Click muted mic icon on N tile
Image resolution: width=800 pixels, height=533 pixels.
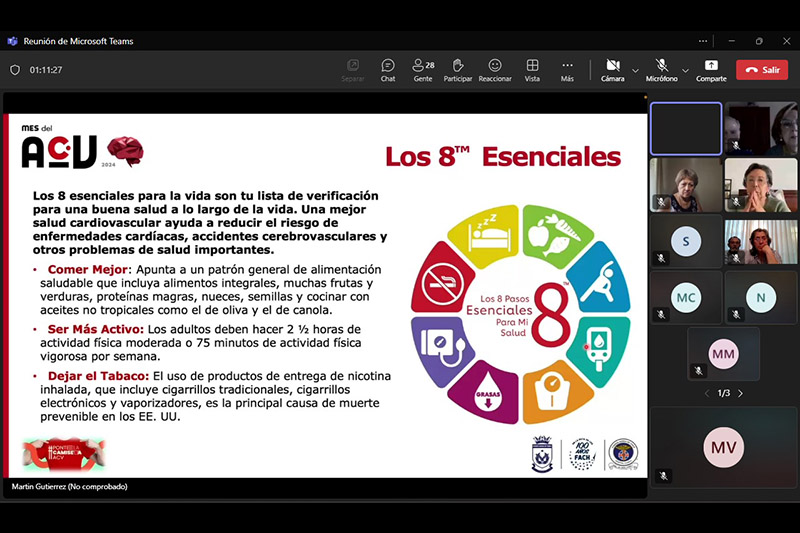point(736,314)
